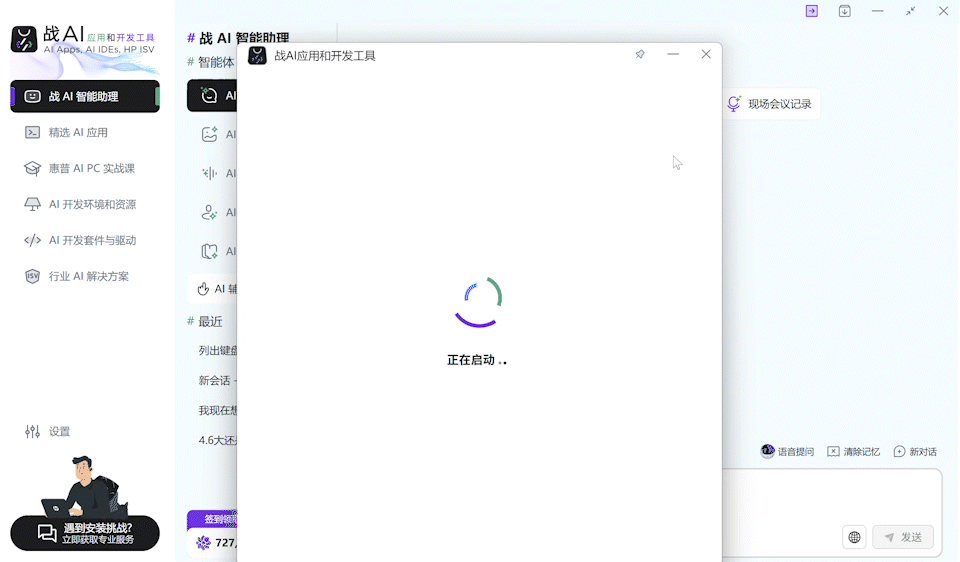Image resolution: width=960 pixels, height=562 pixels.
Task: Click 清除记忆 to clear memory
Action: tap(853, 452)
